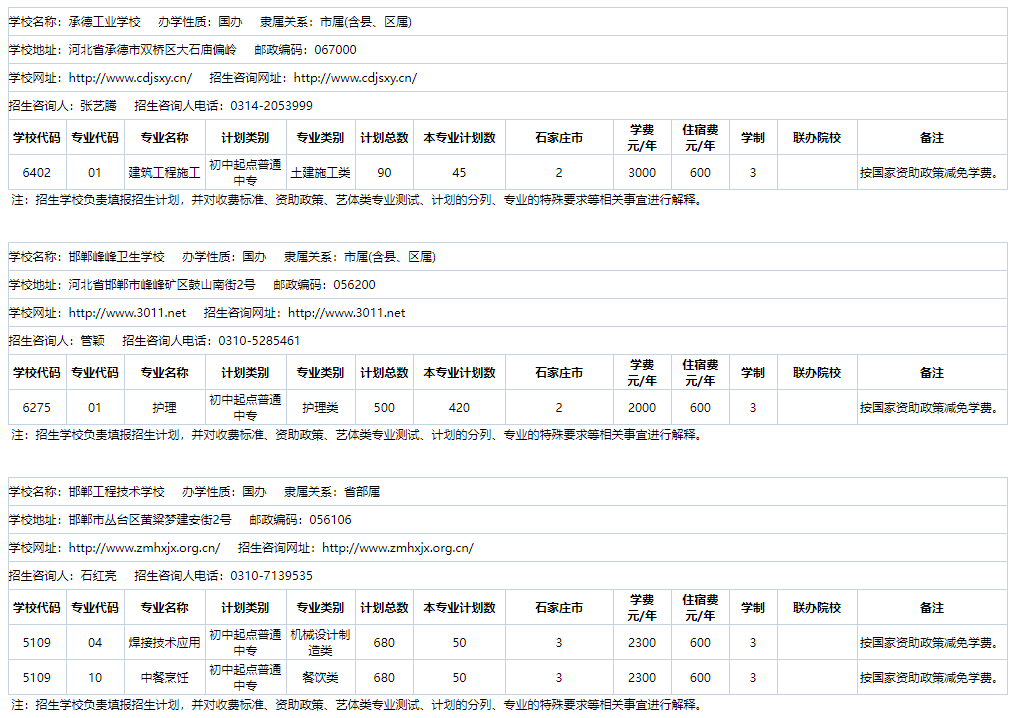
Task: Click the plan total cell 90
Action: tap(384, 173)
